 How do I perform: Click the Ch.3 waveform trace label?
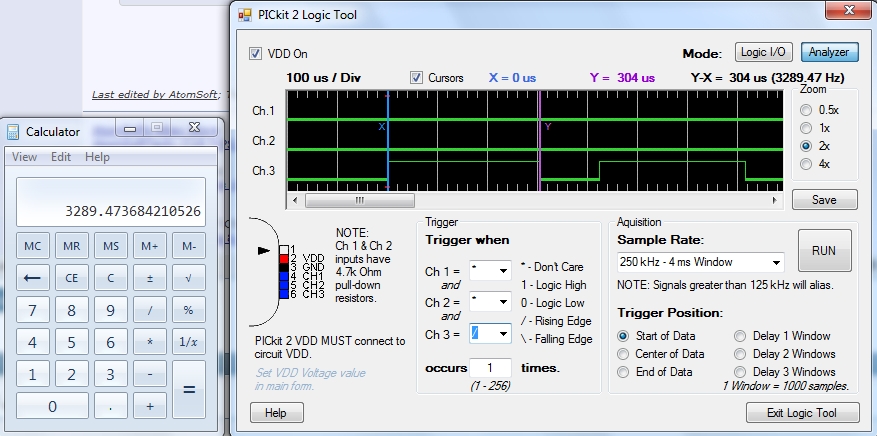(x=263, y=171)
